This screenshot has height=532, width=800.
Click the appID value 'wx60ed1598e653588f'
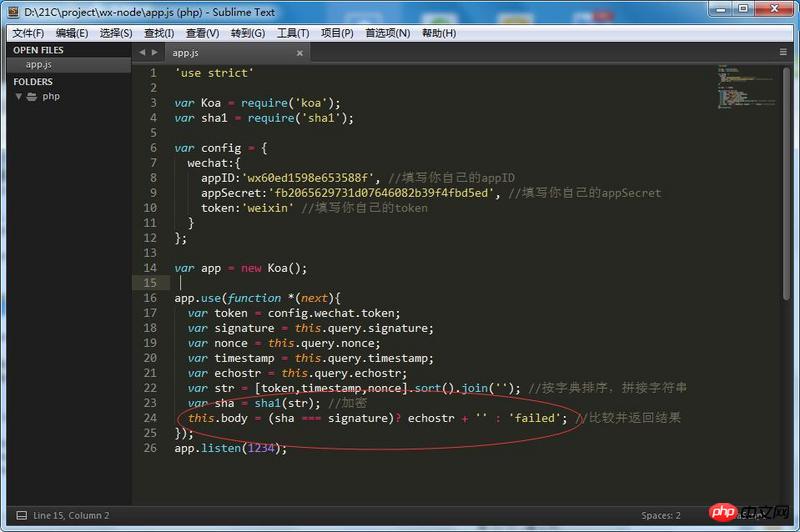tap(307, 178)
